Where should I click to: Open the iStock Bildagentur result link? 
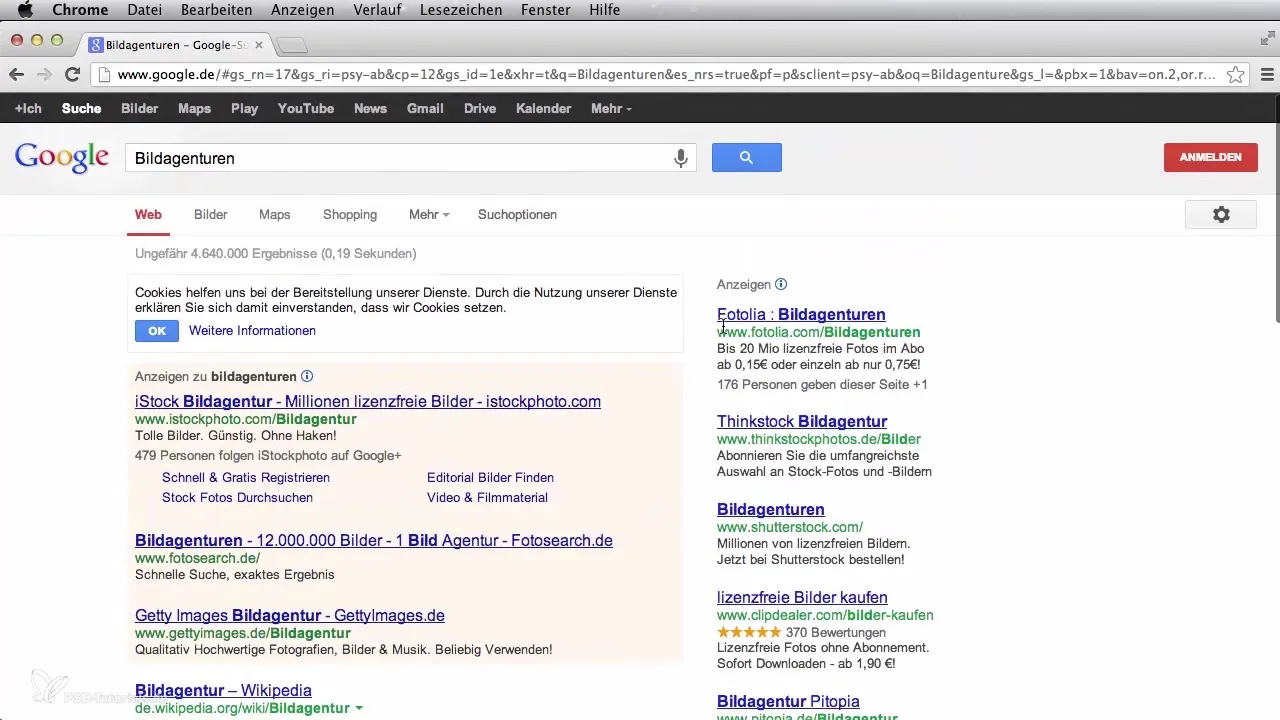tap(368, 402)
